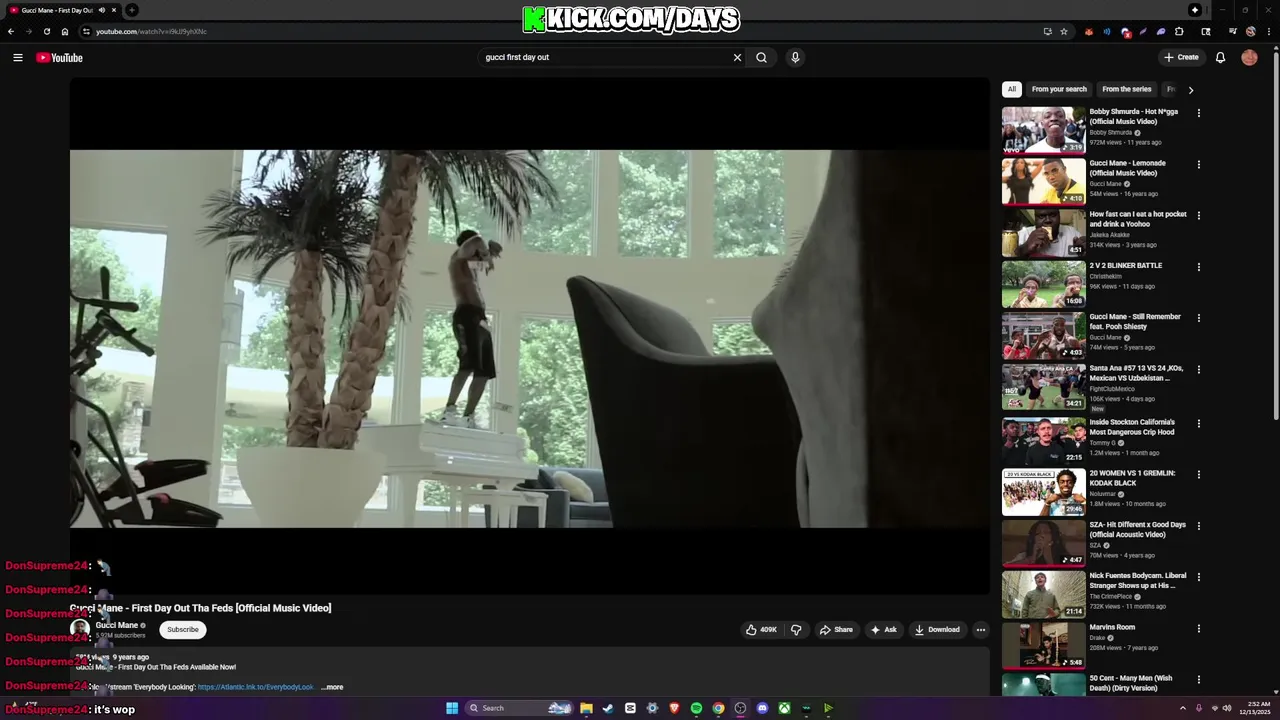View site information beside the URL

click(86, 31)
